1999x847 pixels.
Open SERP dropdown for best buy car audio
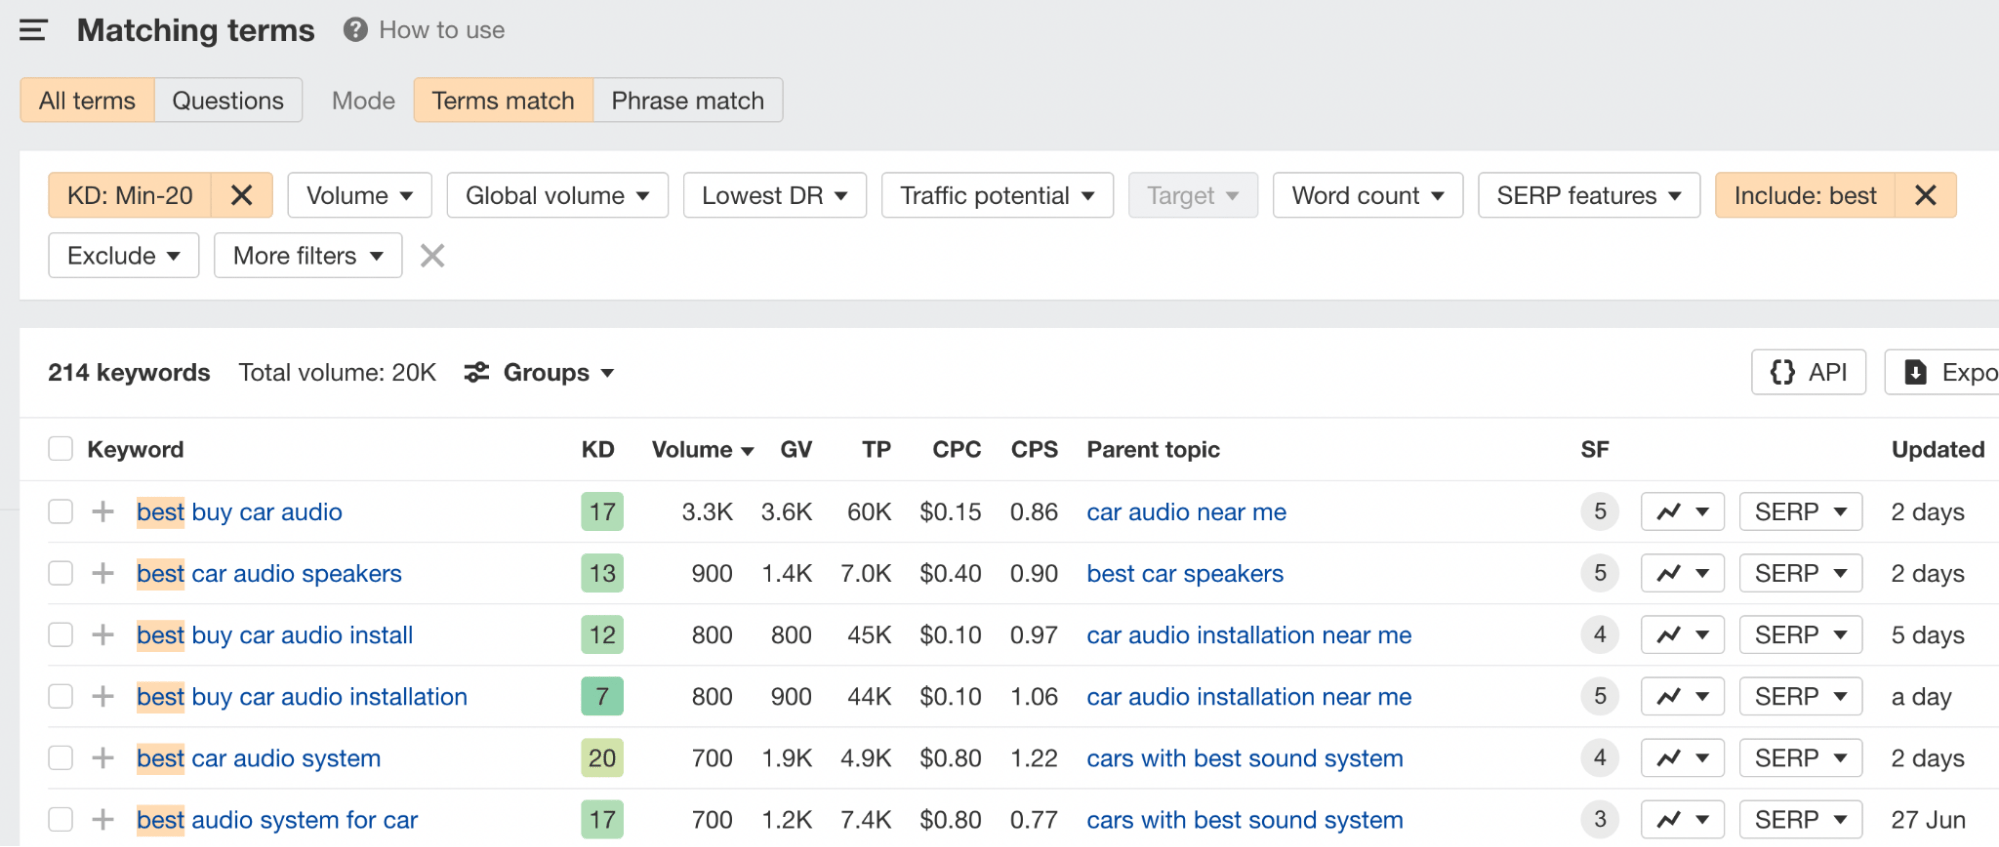click(1800, 512)
